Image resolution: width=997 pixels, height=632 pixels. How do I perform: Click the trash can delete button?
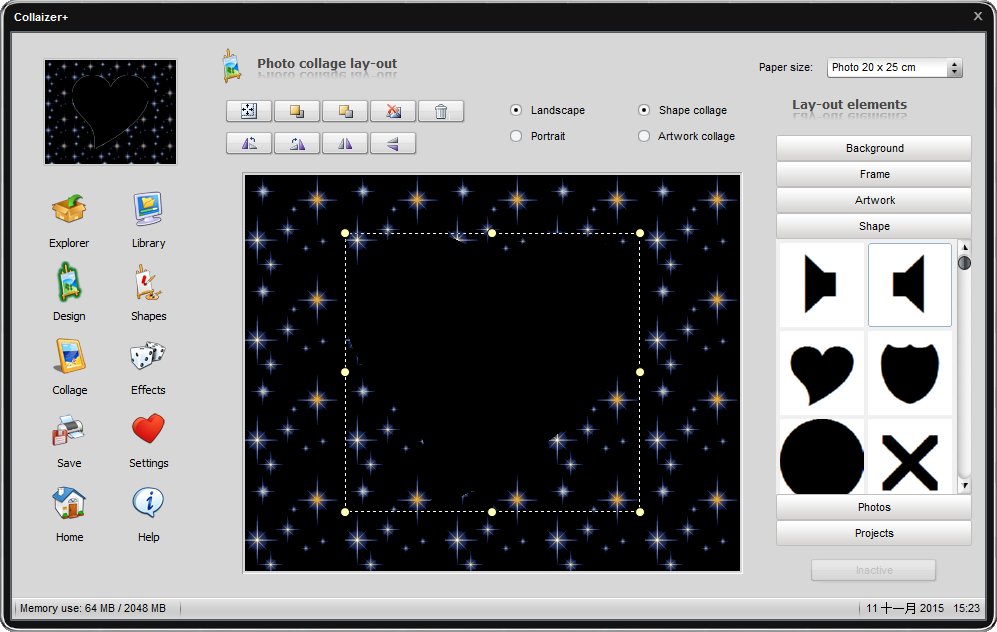(x=441, y=111)
